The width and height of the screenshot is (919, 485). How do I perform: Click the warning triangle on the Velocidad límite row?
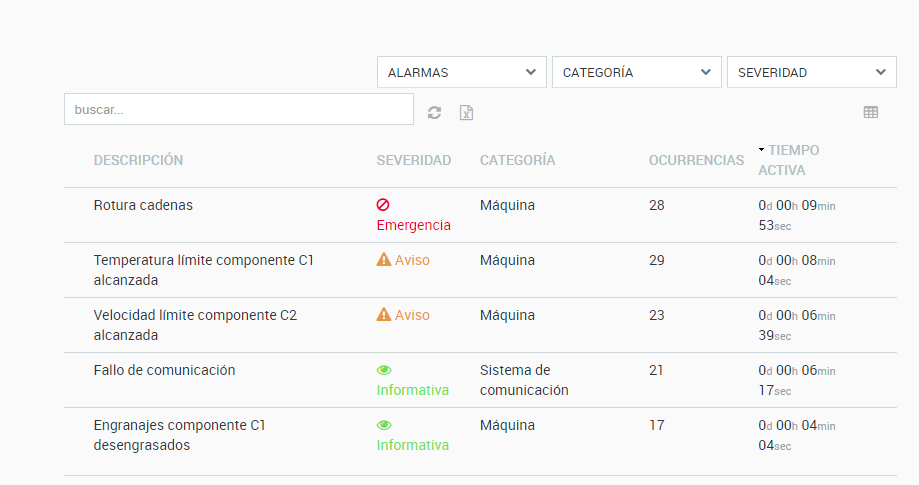[x=383, y=315]
